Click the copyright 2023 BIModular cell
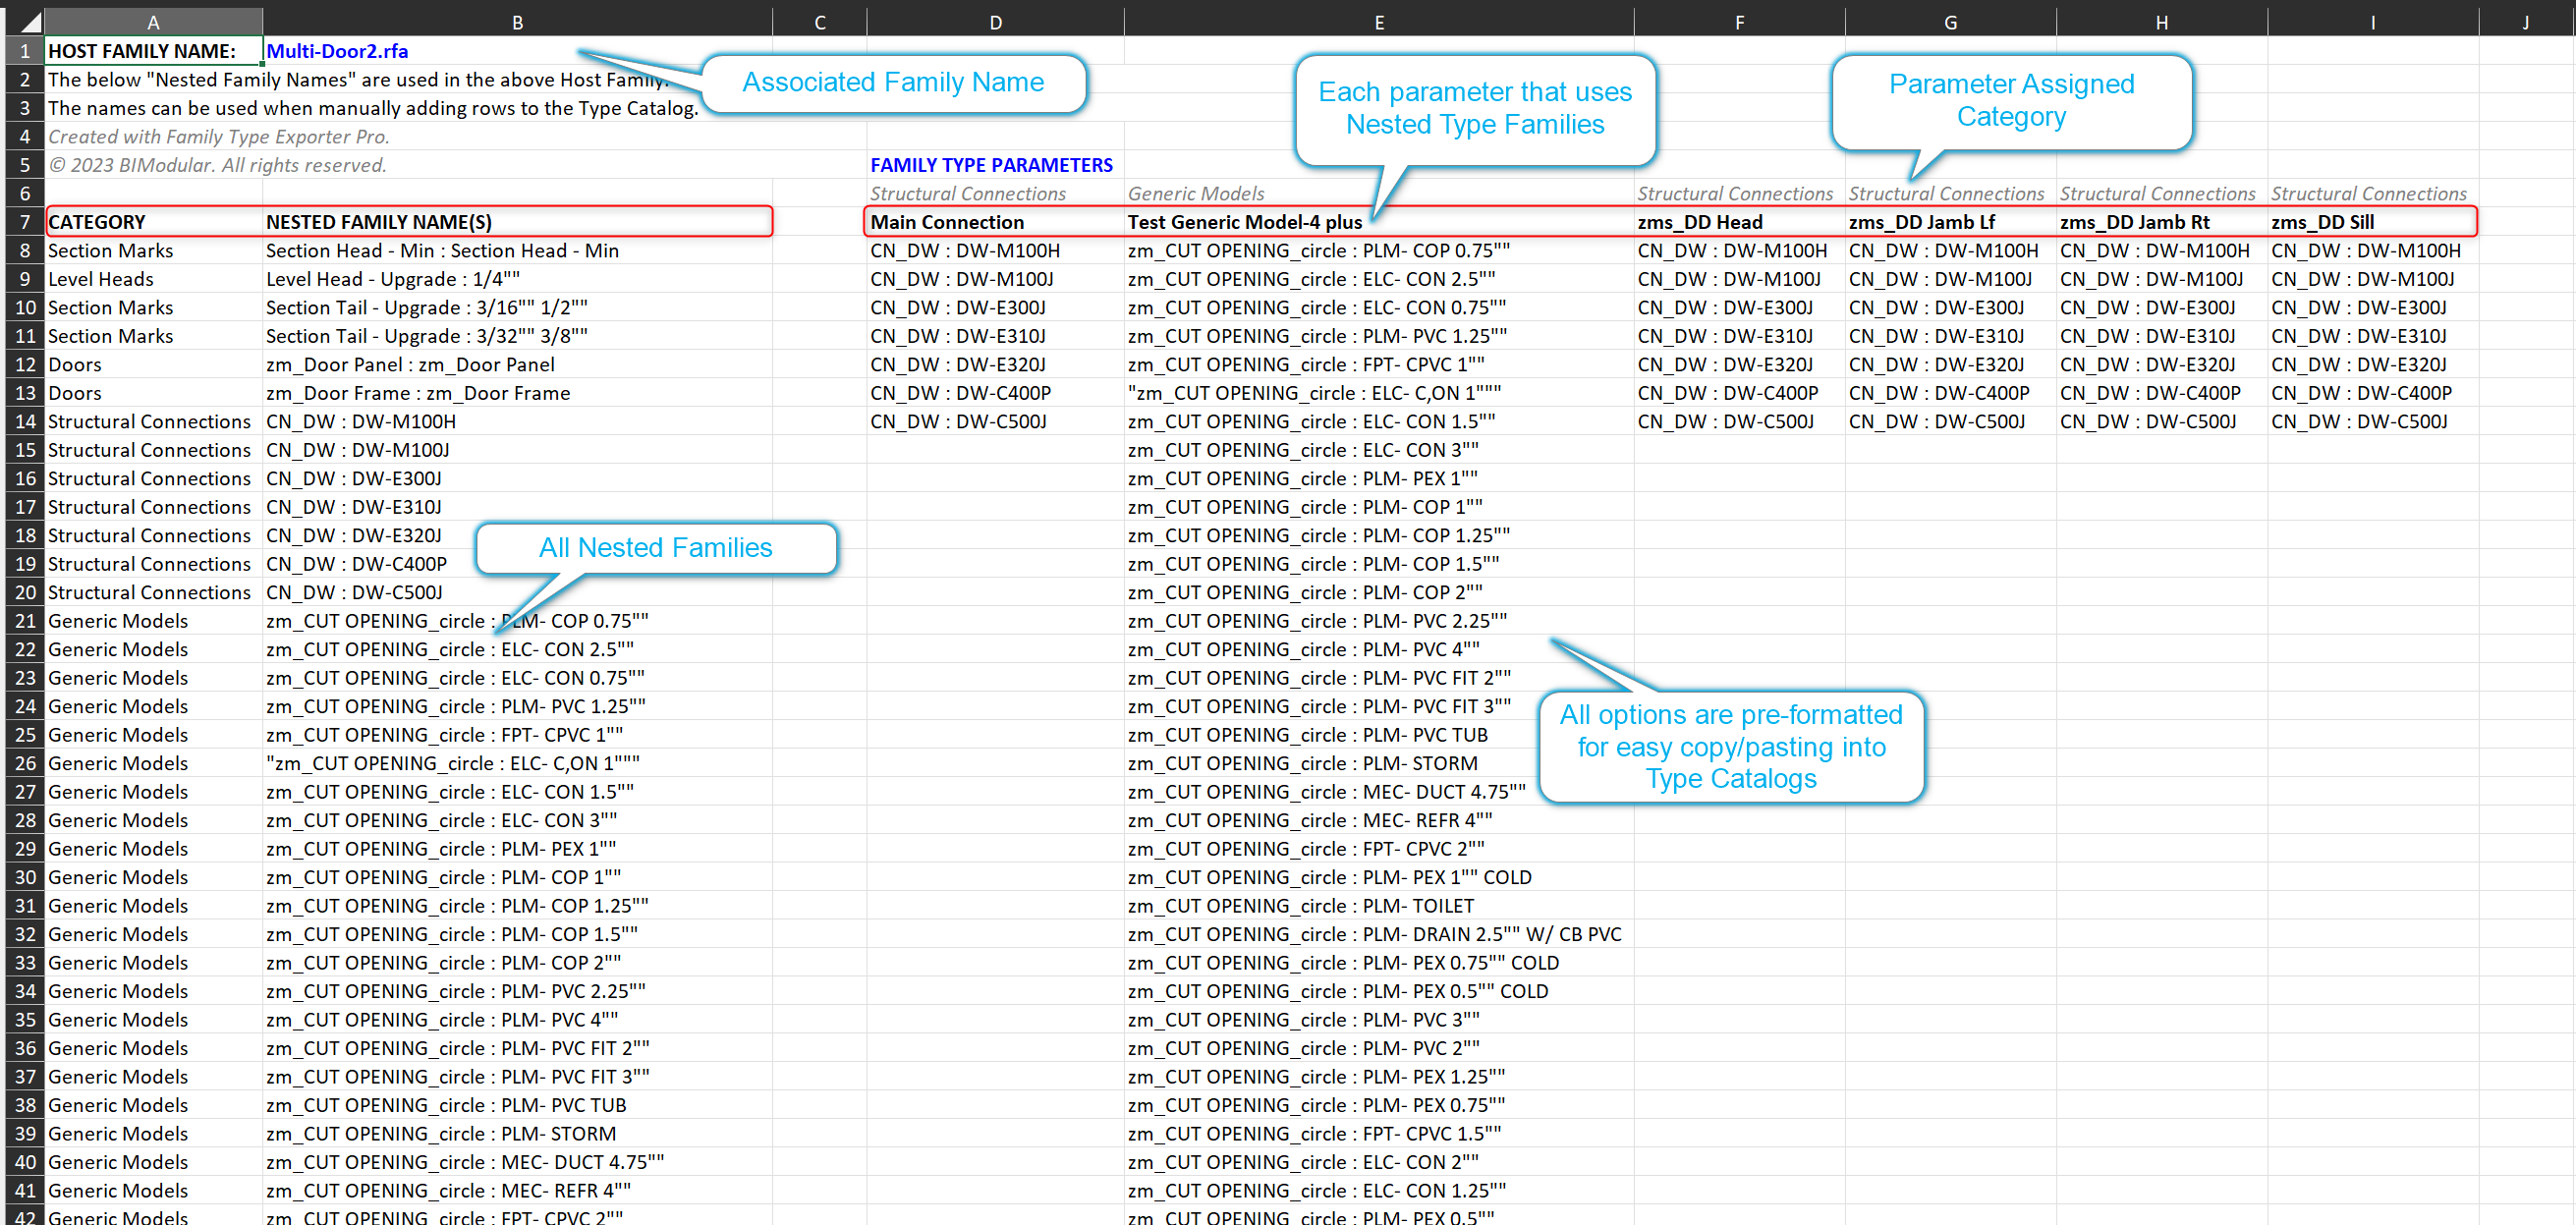 [217, 165]
